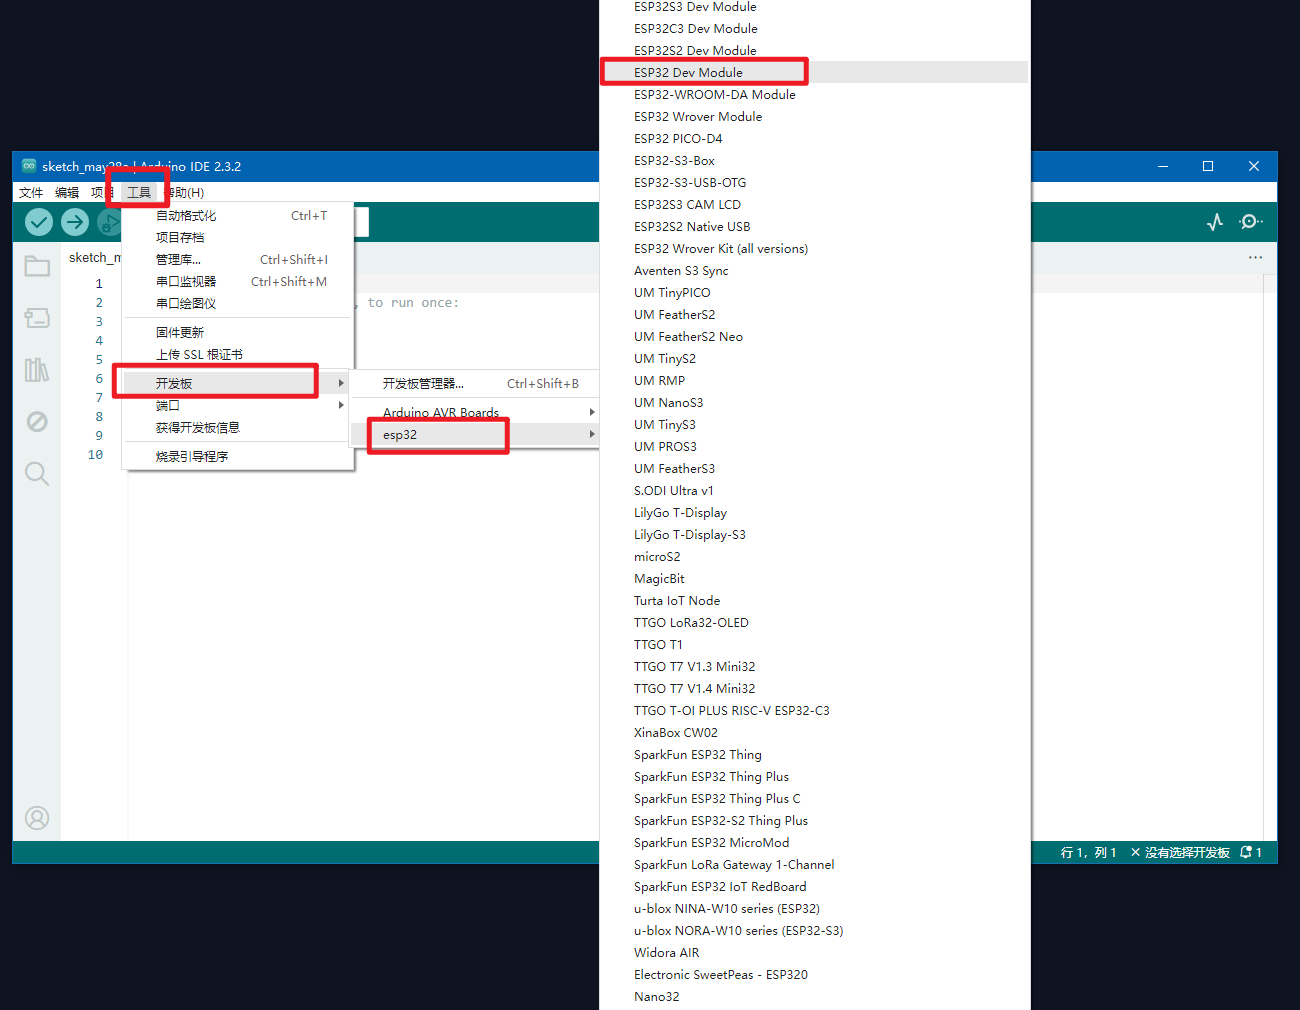Viewport: 1300px width, 1010px height.
Task: Choose ESP32C3 Dev Module board
Action: tap(814, 28)
